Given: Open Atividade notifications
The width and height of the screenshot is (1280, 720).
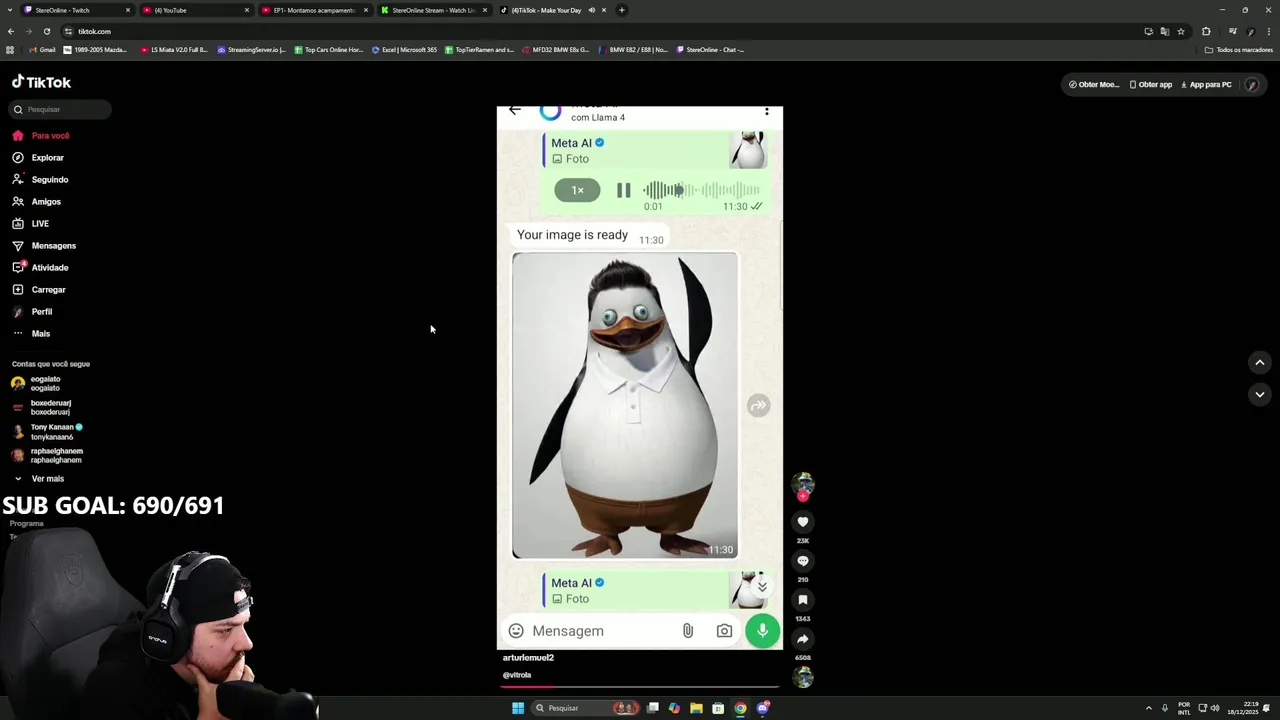Looking at the screenshot, I should coord(40,268).
